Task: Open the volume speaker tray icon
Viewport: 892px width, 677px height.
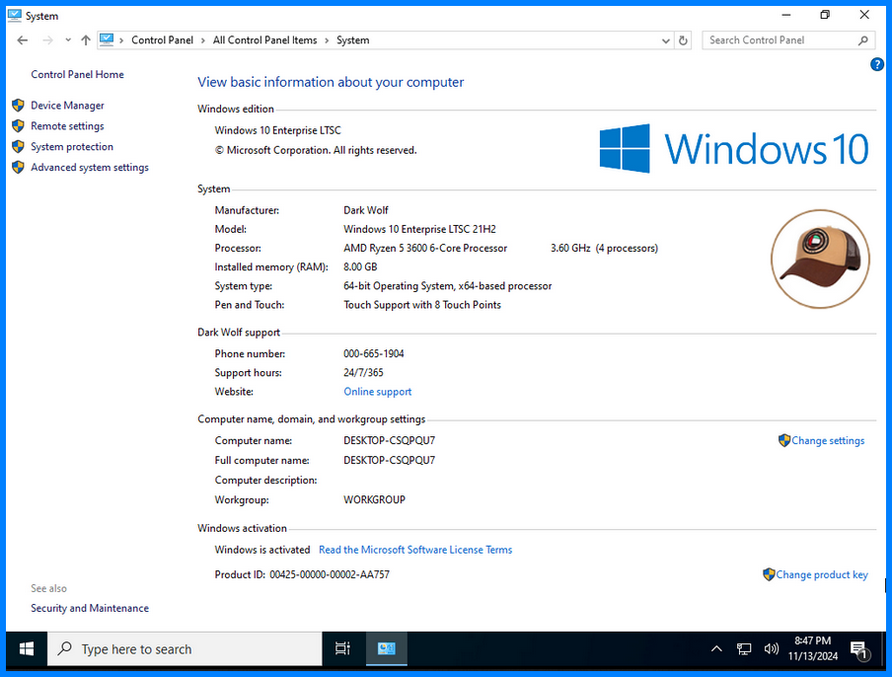Action: click(771, 649)
